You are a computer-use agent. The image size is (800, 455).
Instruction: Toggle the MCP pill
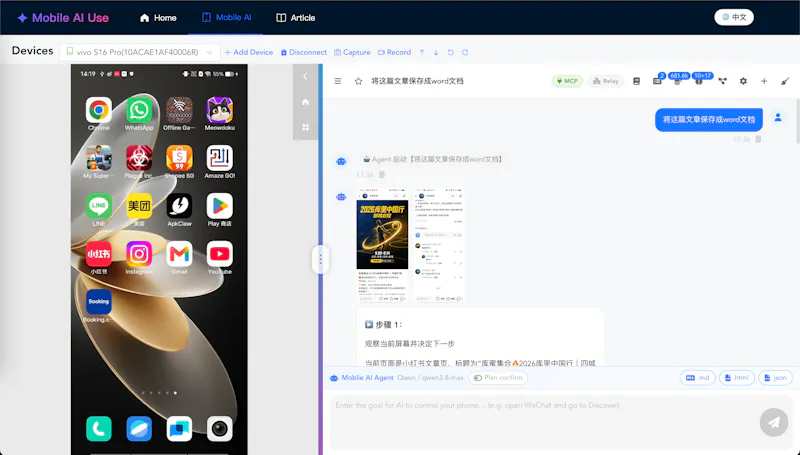pos(567,81)
